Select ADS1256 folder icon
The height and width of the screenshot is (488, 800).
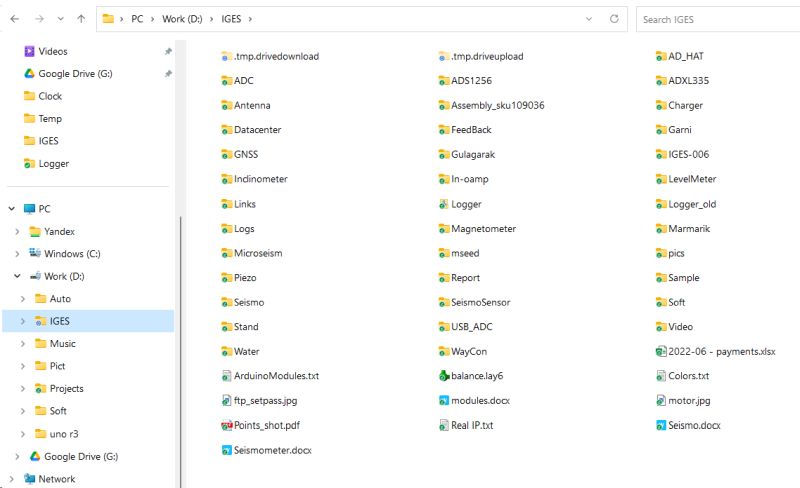click(444, 81)
